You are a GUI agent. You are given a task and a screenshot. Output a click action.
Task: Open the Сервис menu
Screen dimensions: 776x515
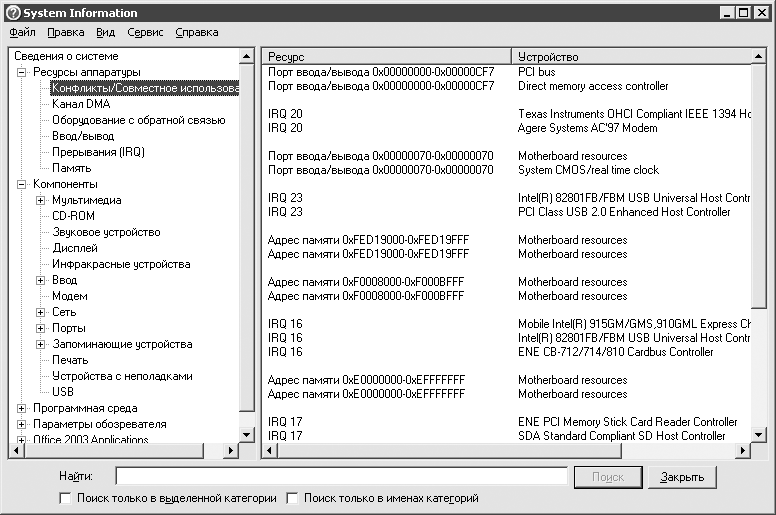pos(145,32)
